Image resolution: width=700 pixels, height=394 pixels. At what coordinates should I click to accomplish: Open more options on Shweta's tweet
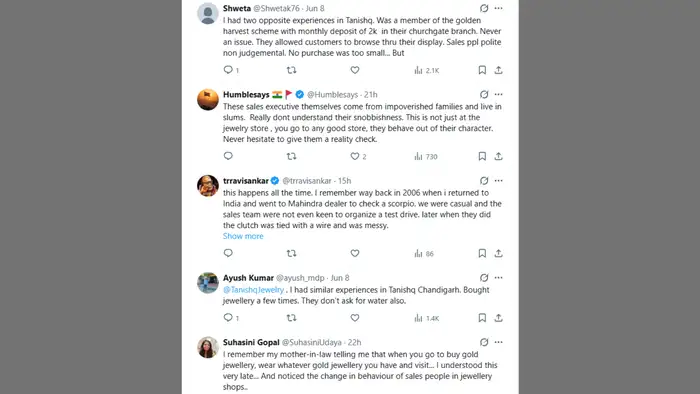pos(499,8)
